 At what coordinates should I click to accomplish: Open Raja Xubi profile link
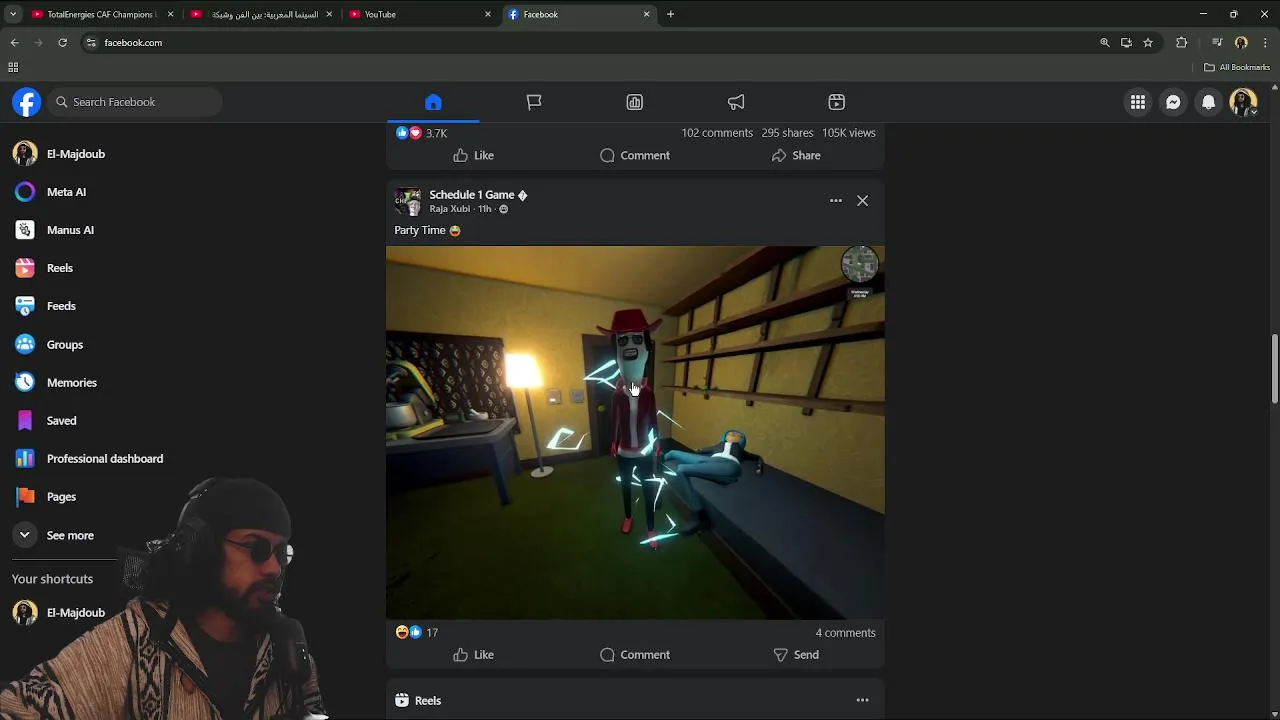449,209
